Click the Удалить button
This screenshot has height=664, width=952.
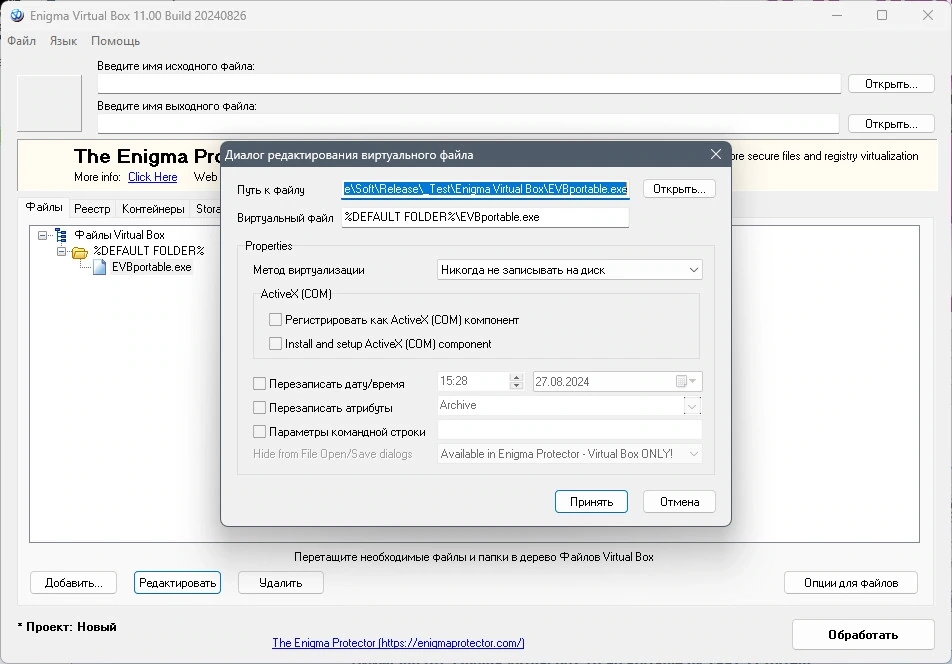coord(280,583)
